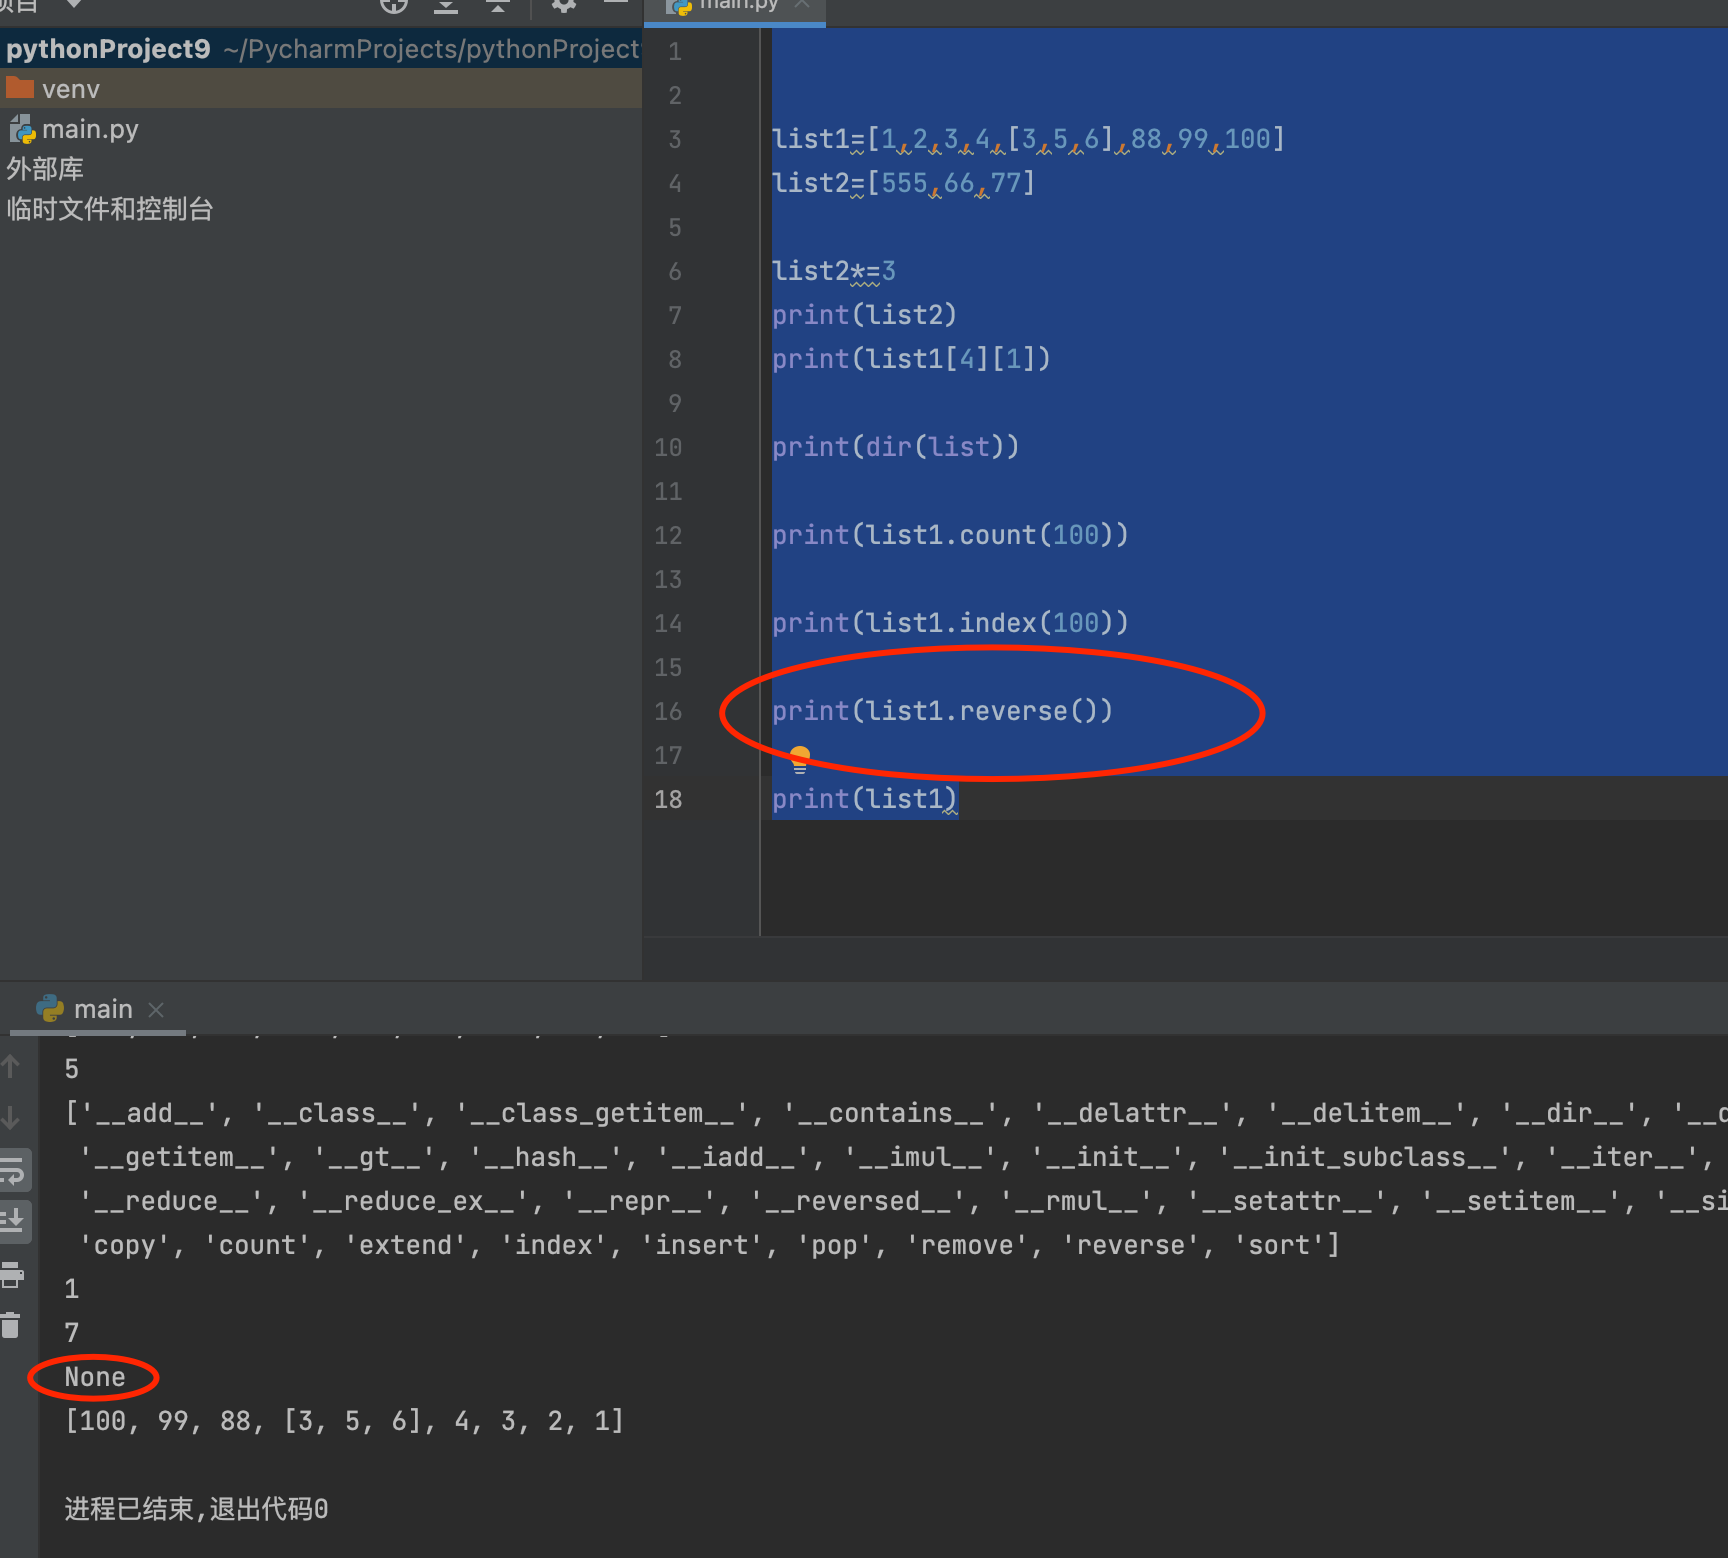Click the print icon in run console
This screenshot has height=1558, width=1728.
click(x=11, y=1274)
